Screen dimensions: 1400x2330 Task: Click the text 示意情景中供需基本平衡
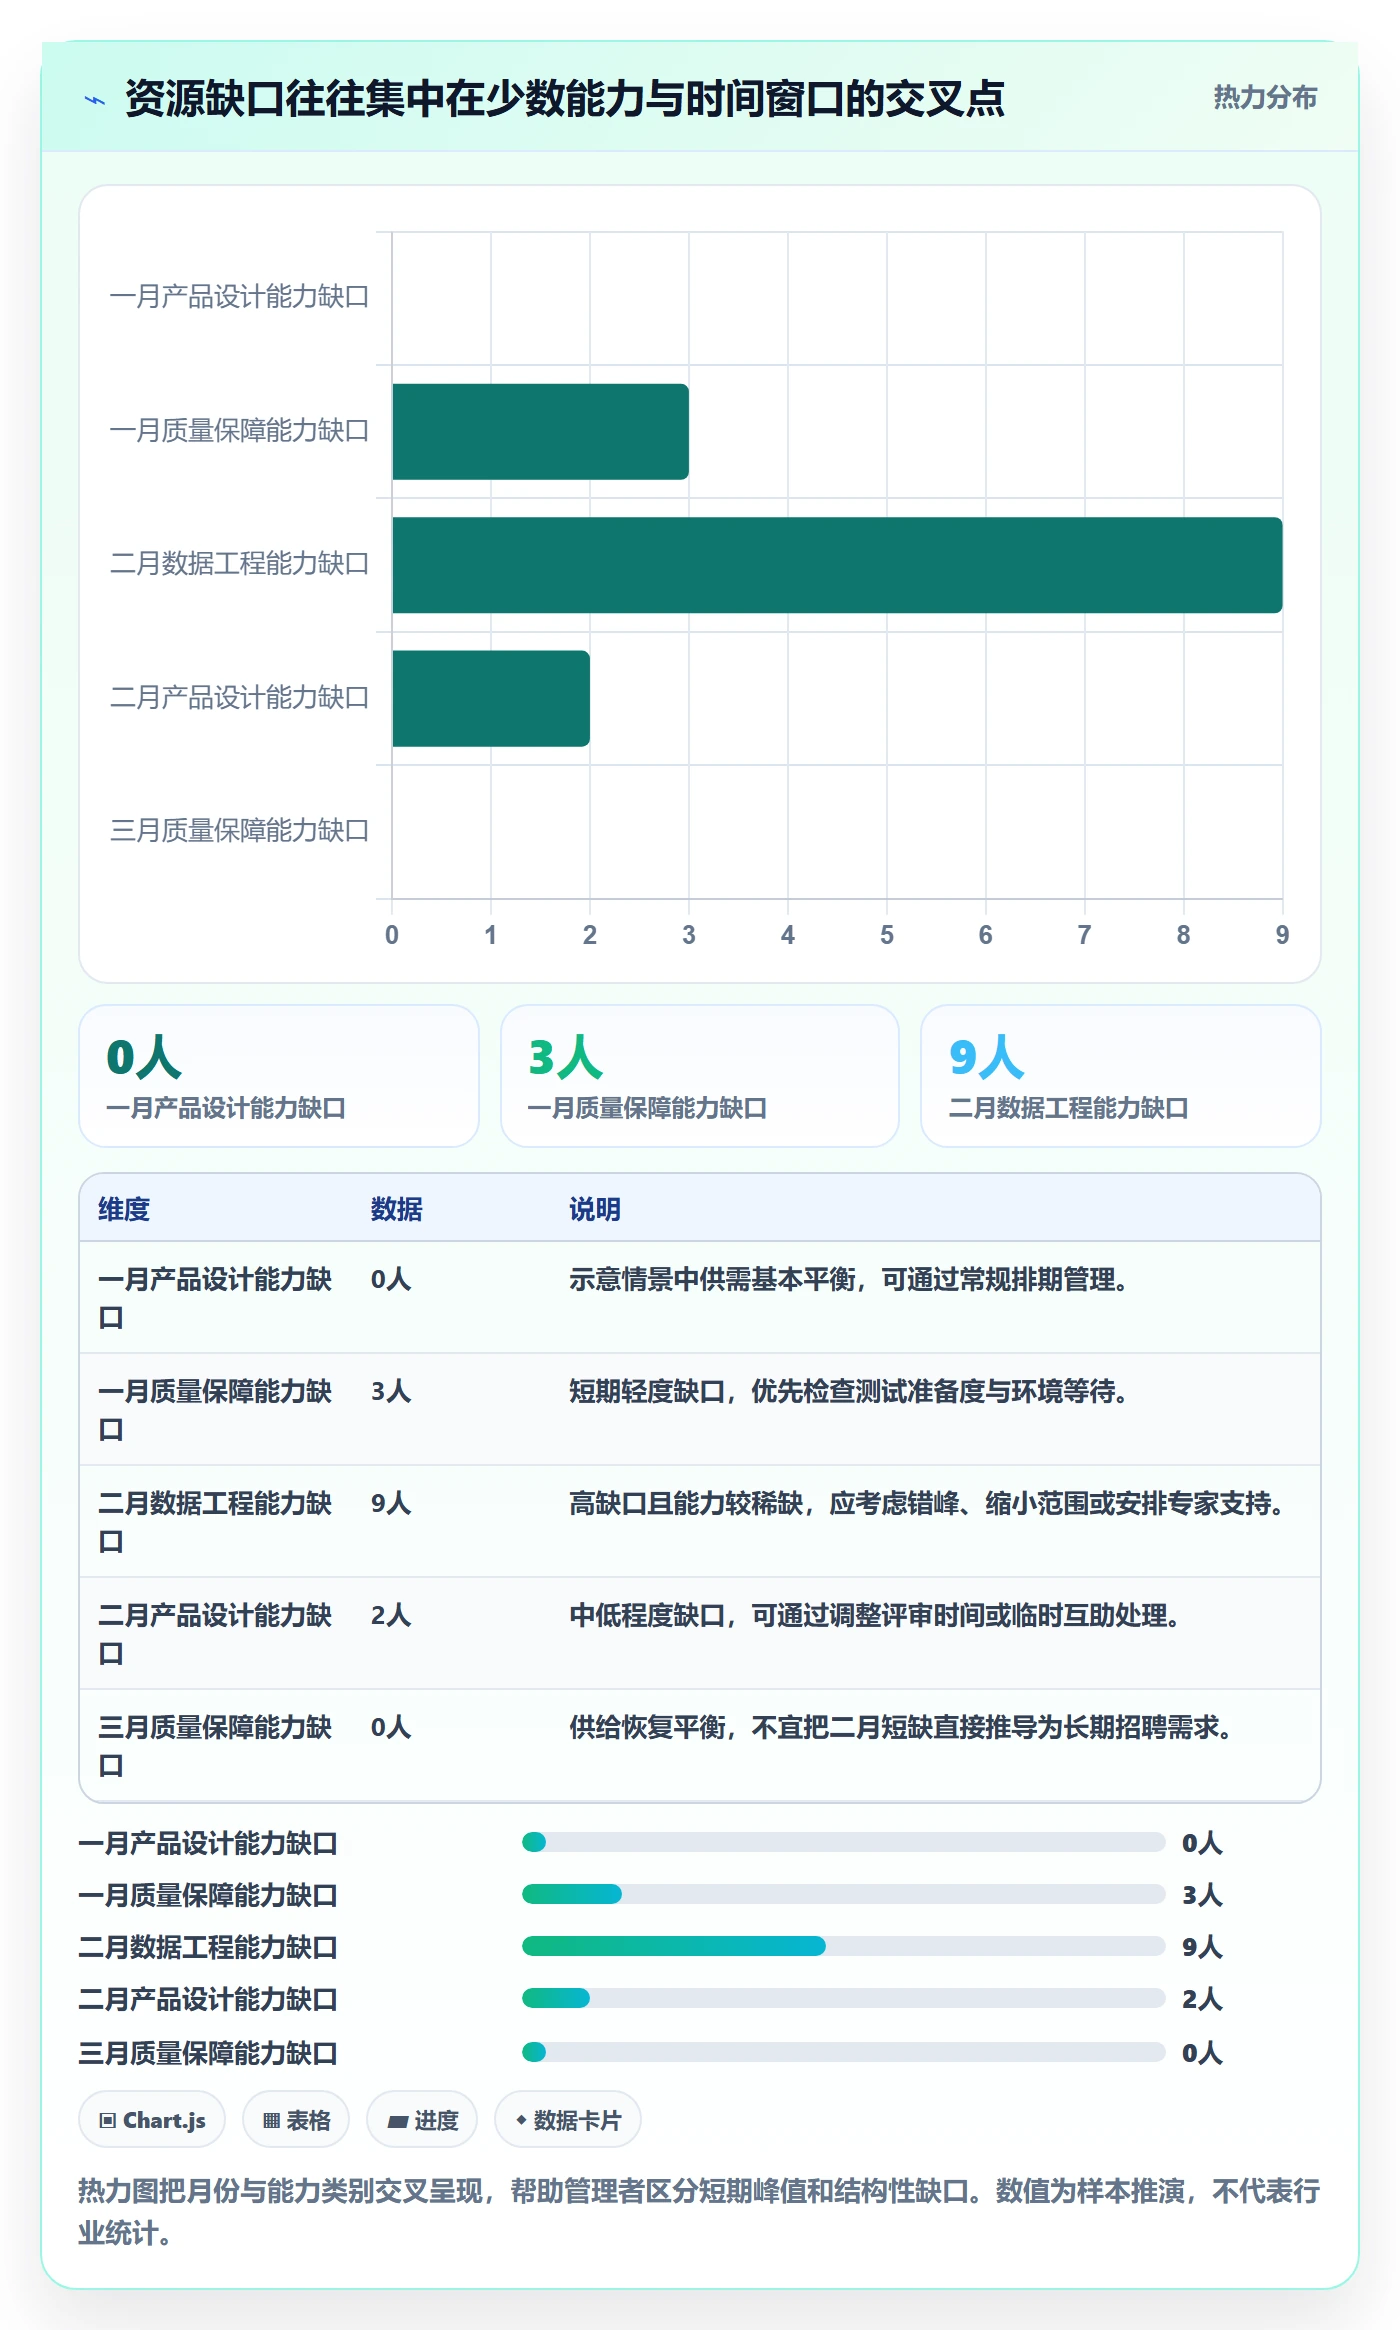[712, 1279]
